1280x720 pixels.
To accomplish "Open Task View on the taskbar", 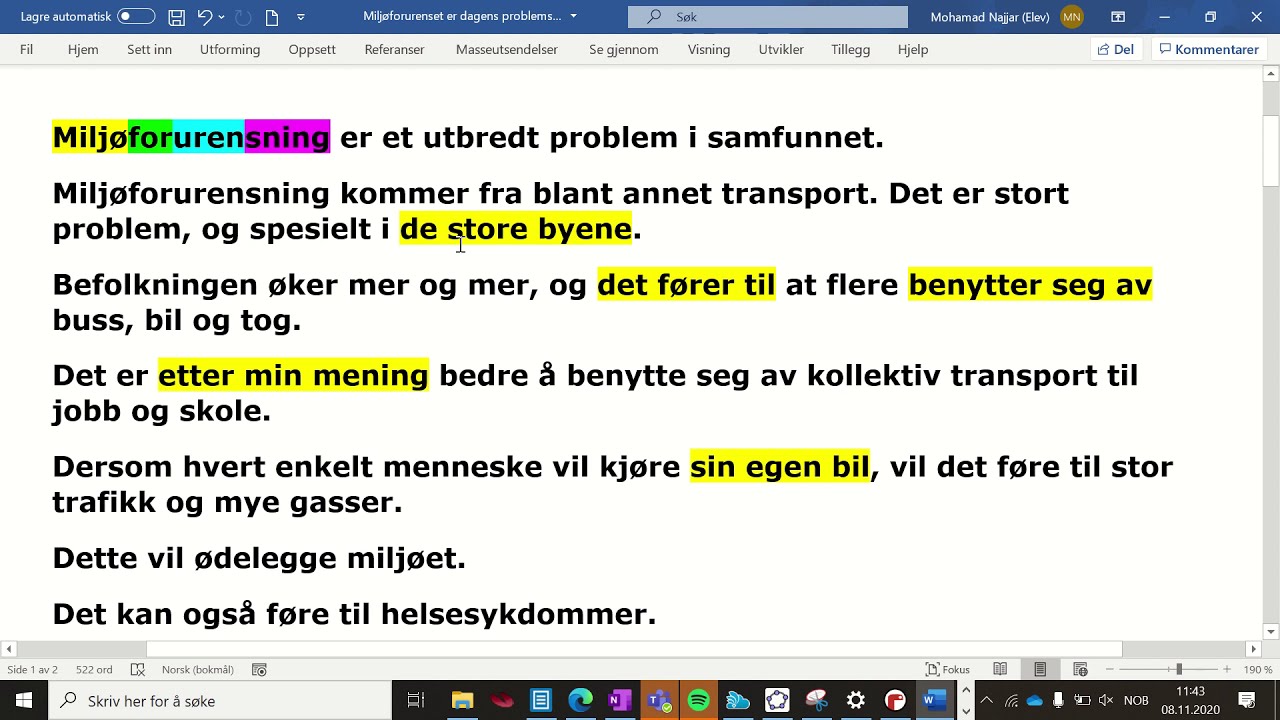I will [416, 701].
